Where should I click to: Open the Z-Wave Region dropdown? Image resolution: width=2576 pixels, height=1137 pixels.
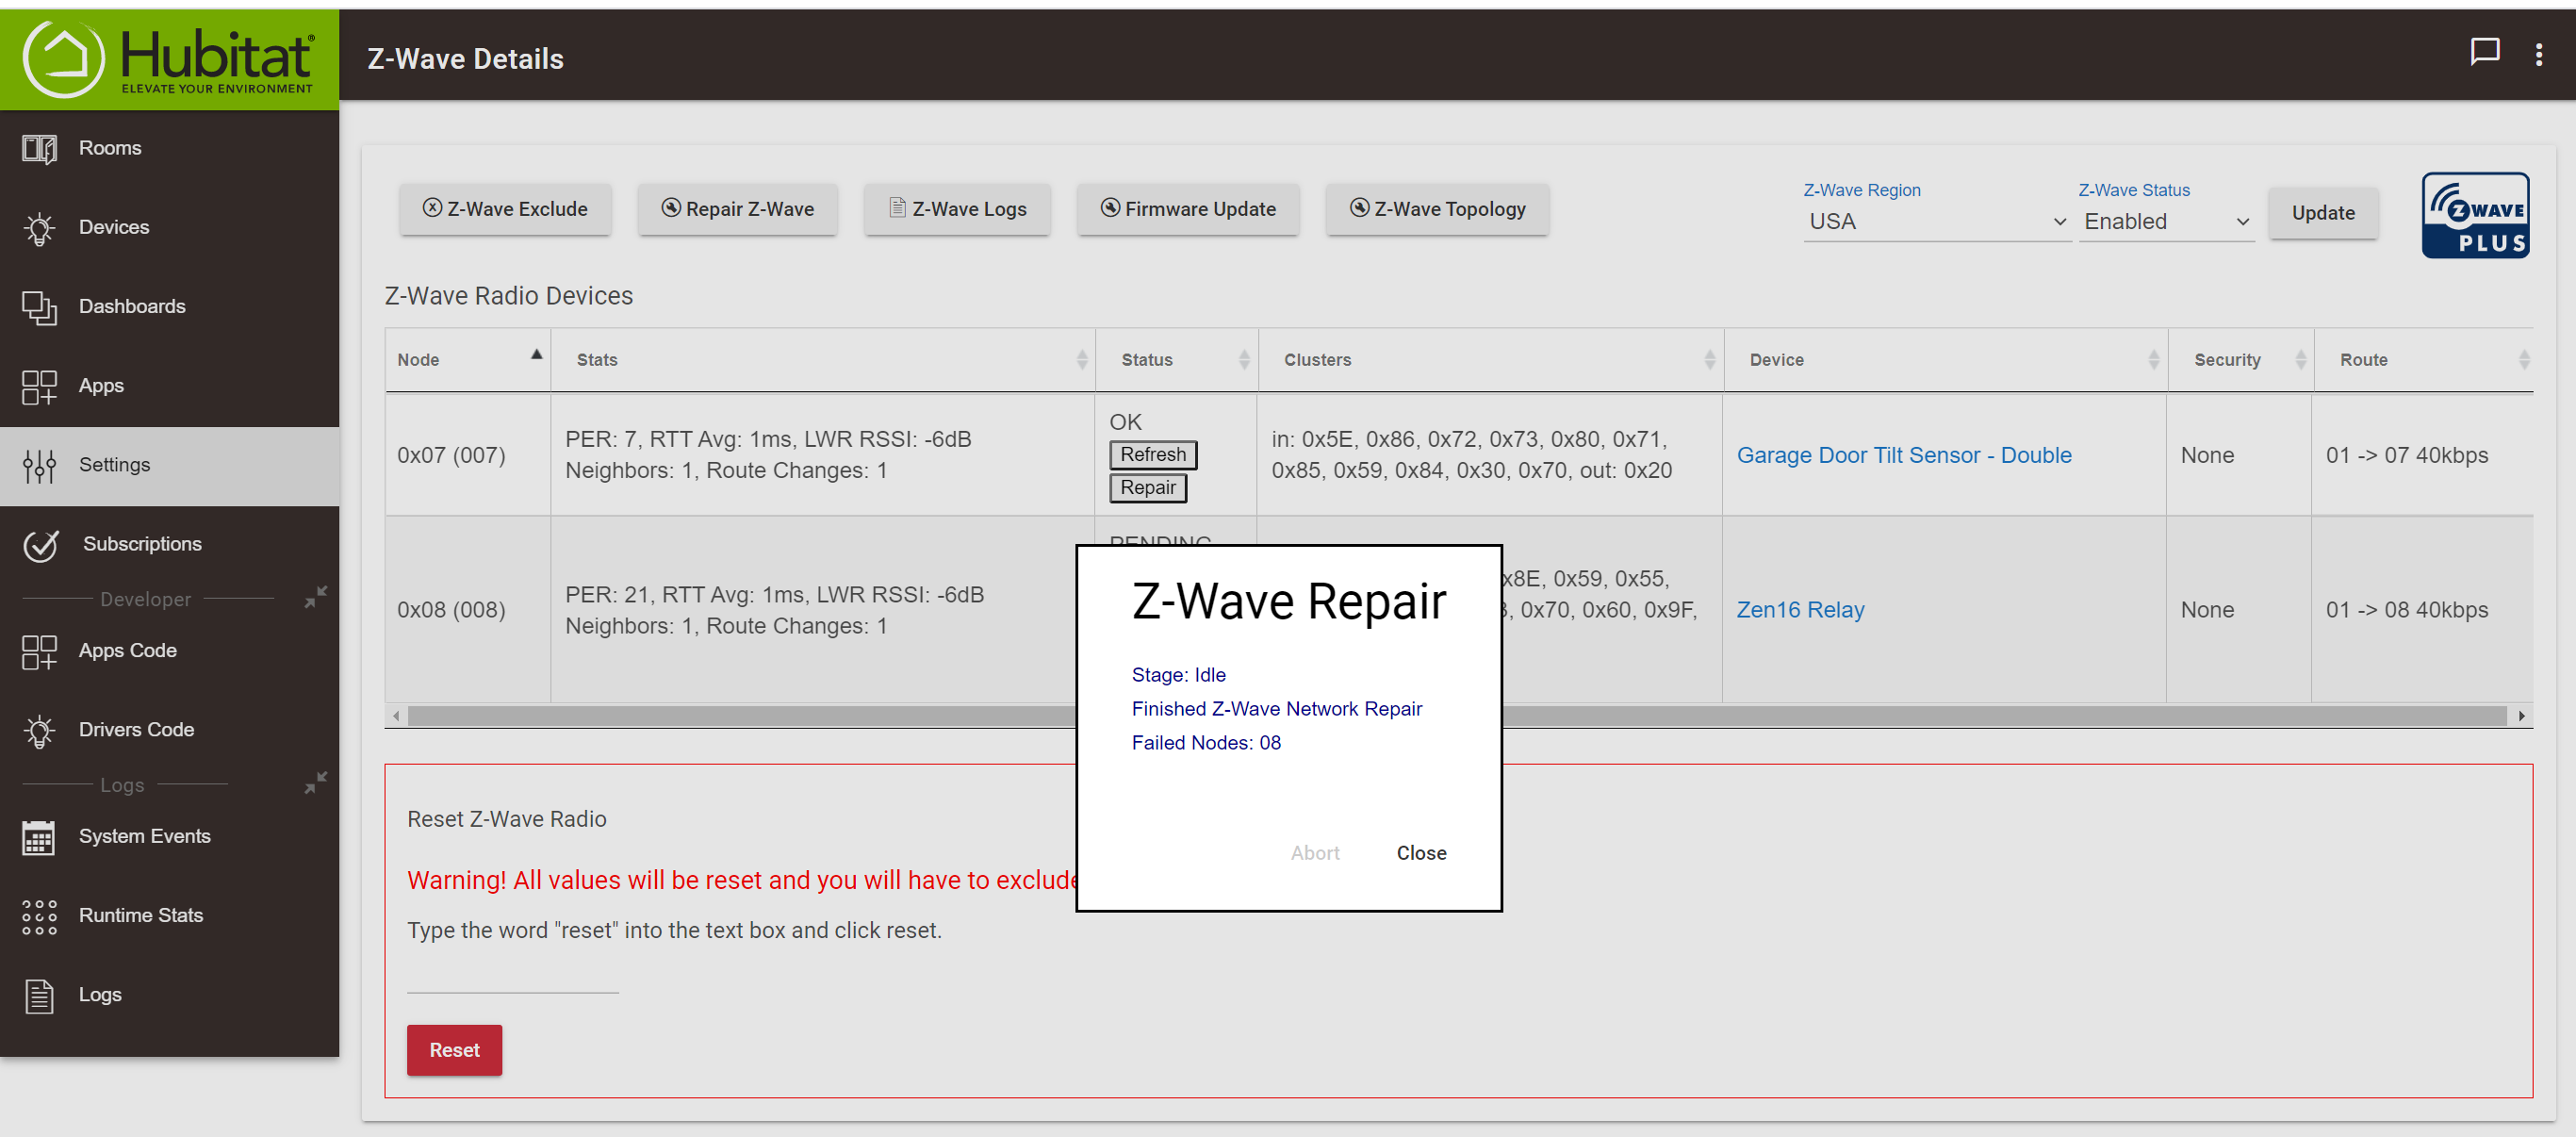pos(1936,221)
